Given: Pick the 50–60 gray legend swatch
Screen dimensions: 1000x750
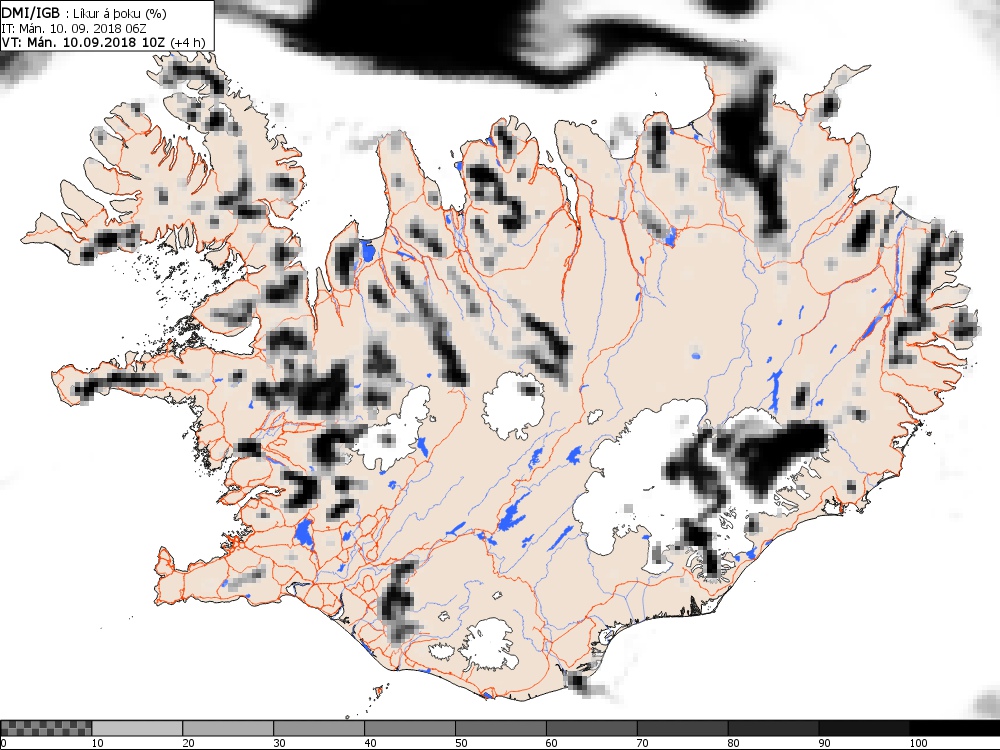Looking at the screenshot, I should 501,728.
